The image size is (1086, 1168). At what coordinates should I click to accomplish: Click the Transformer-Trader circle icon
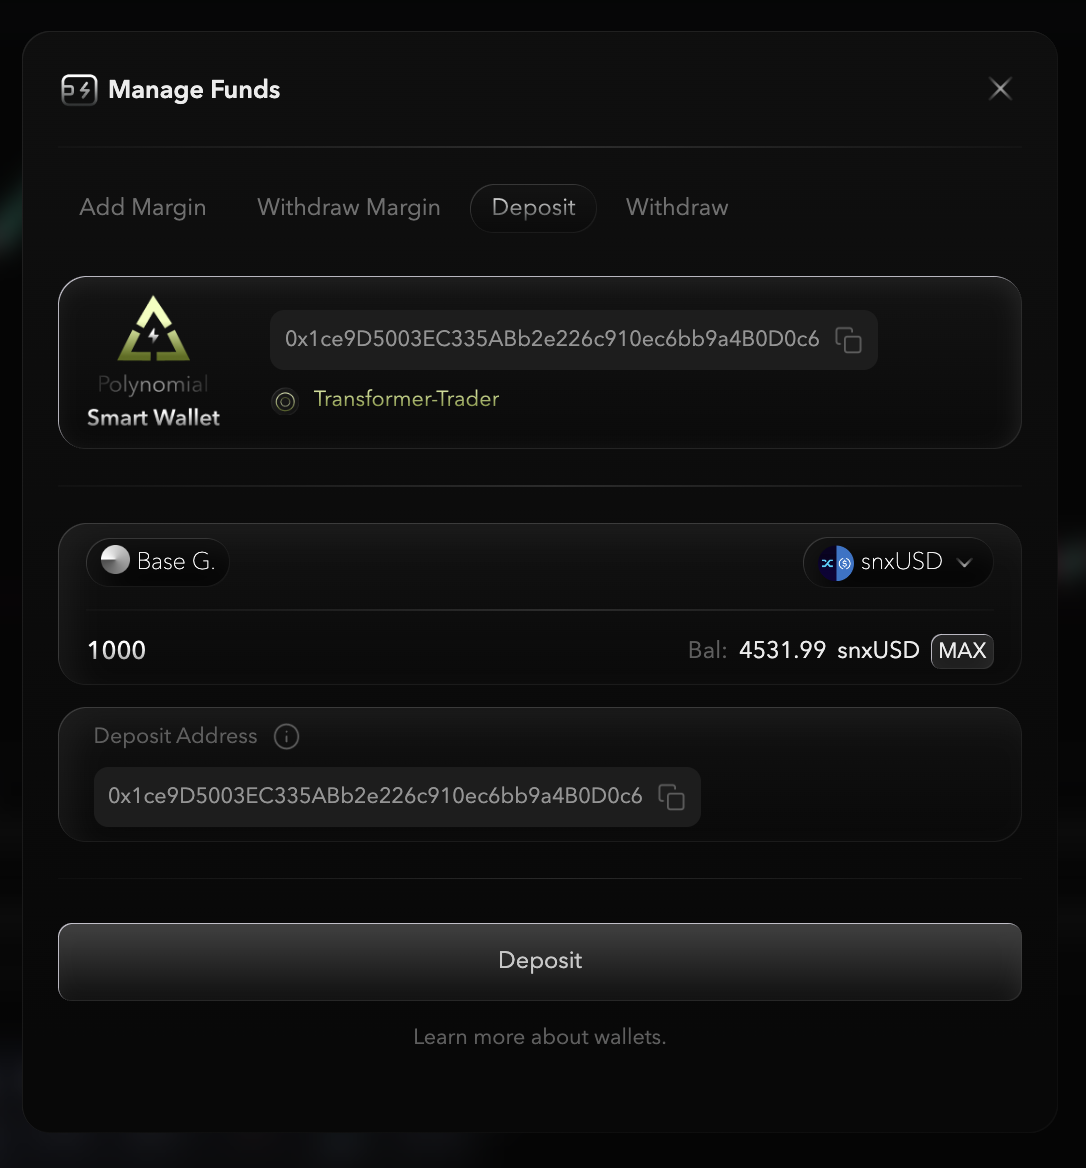coord(285,401)
